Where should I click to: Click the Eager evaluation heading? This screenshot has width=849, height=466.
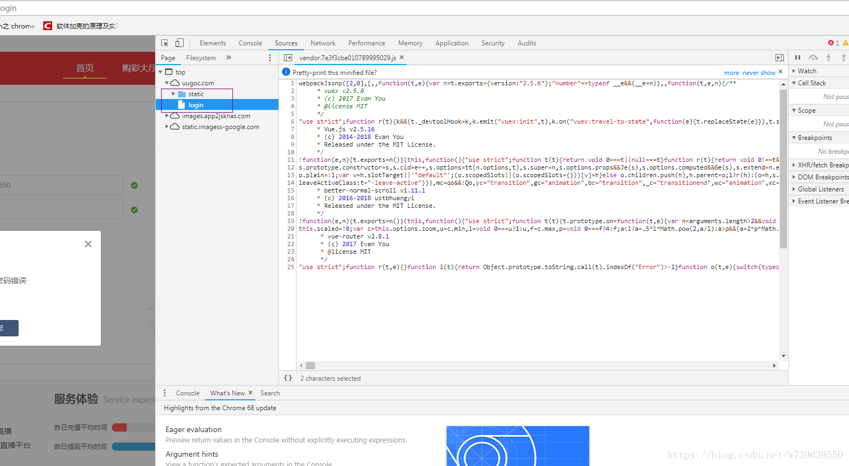pyautogui.click(x=193, y=429)
